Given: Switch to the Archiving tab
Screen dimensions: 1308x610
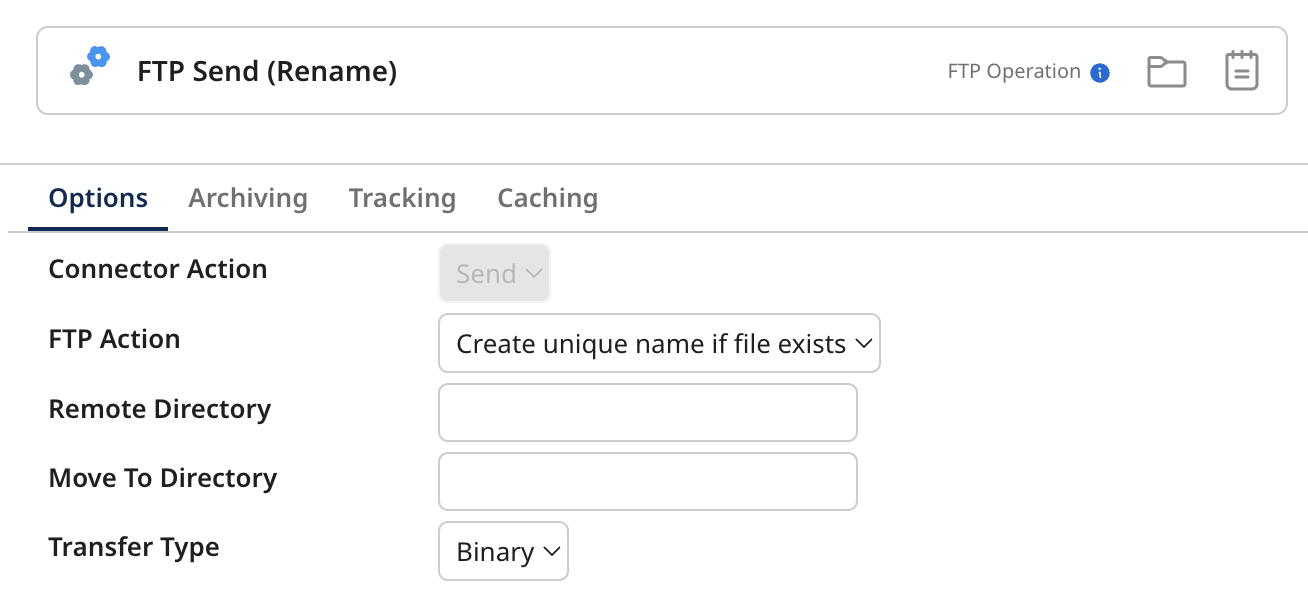Looking at the screenshot, I should [247, 198].
